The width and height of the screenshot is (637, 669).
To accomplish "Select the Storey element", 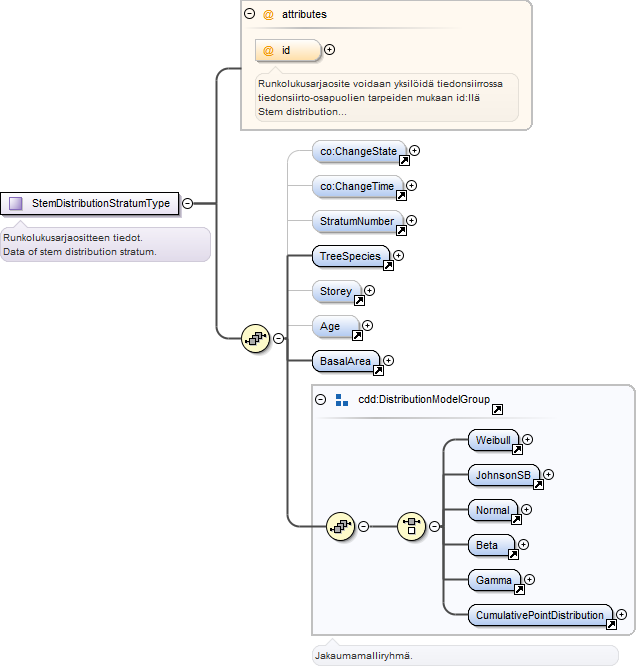I will 336,291.
